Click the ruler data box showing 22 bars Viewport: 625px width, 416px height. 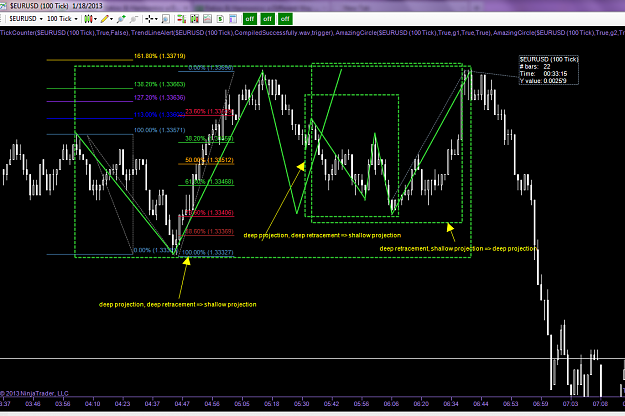point(548,70)
